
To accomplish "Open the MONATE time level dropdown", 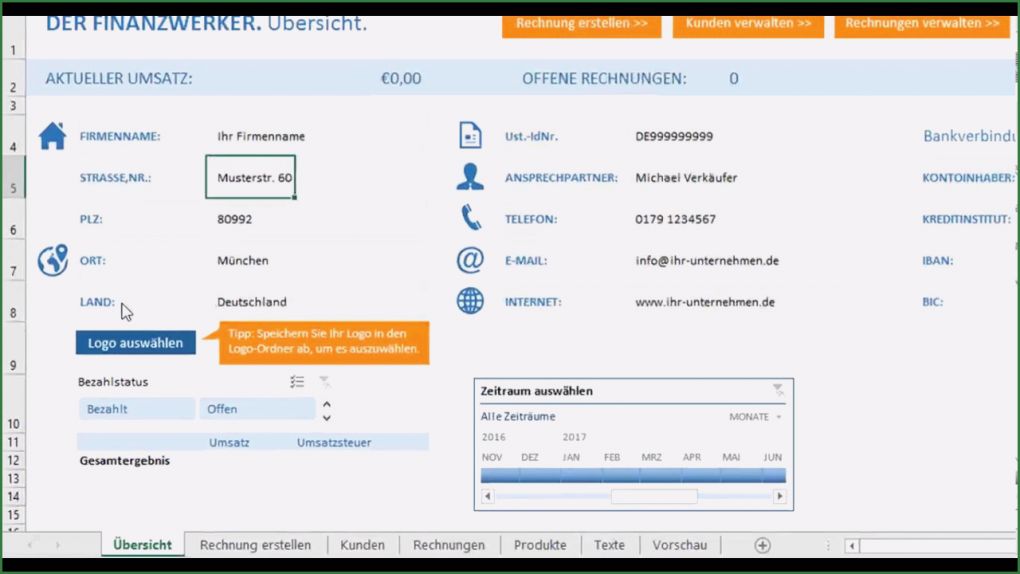I will click(755, 417).
